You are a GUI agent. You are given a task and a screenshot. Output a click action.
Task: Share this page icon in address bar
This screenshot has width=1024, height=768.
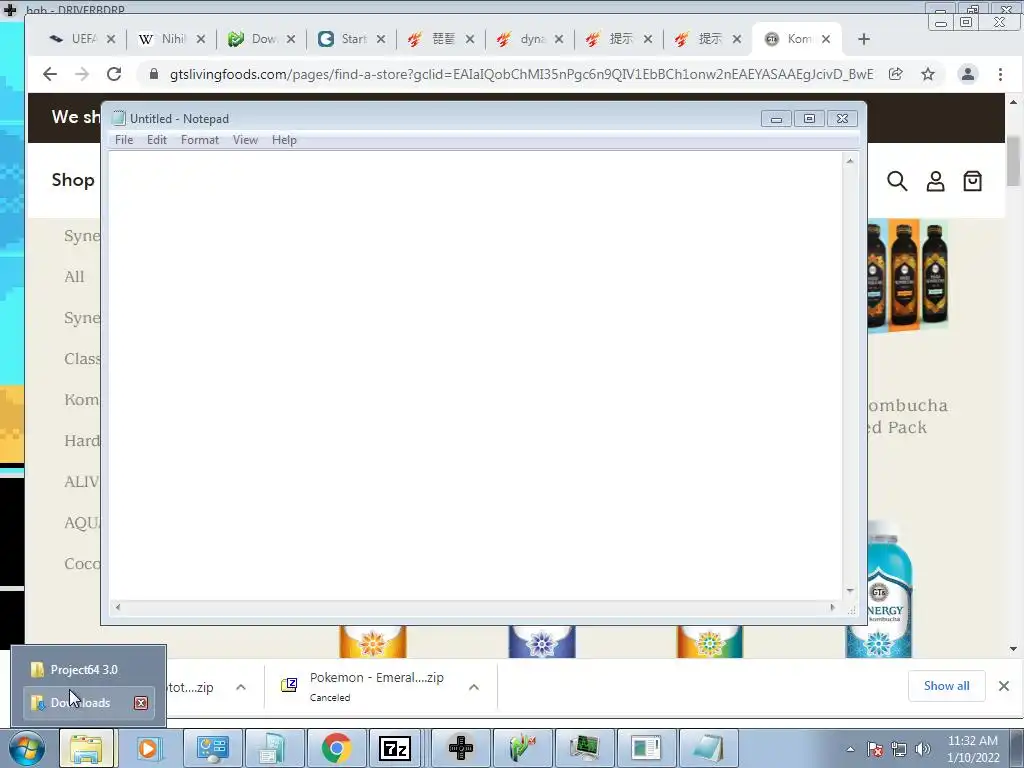[896, 74]
